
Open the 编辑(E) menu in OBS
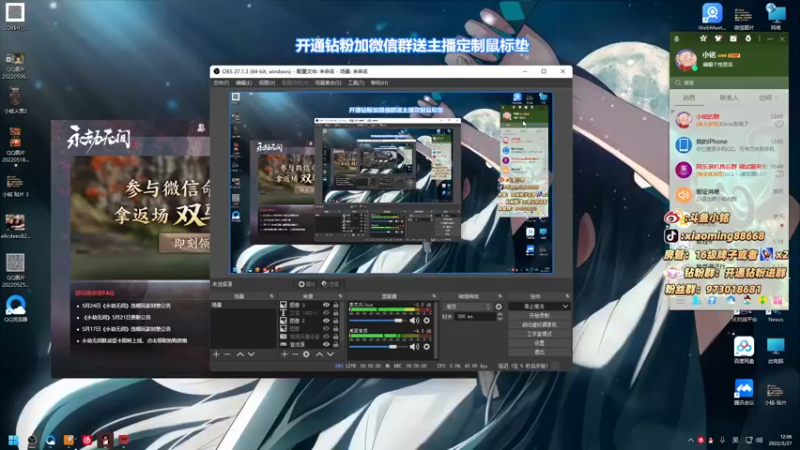tap(244, 83)
